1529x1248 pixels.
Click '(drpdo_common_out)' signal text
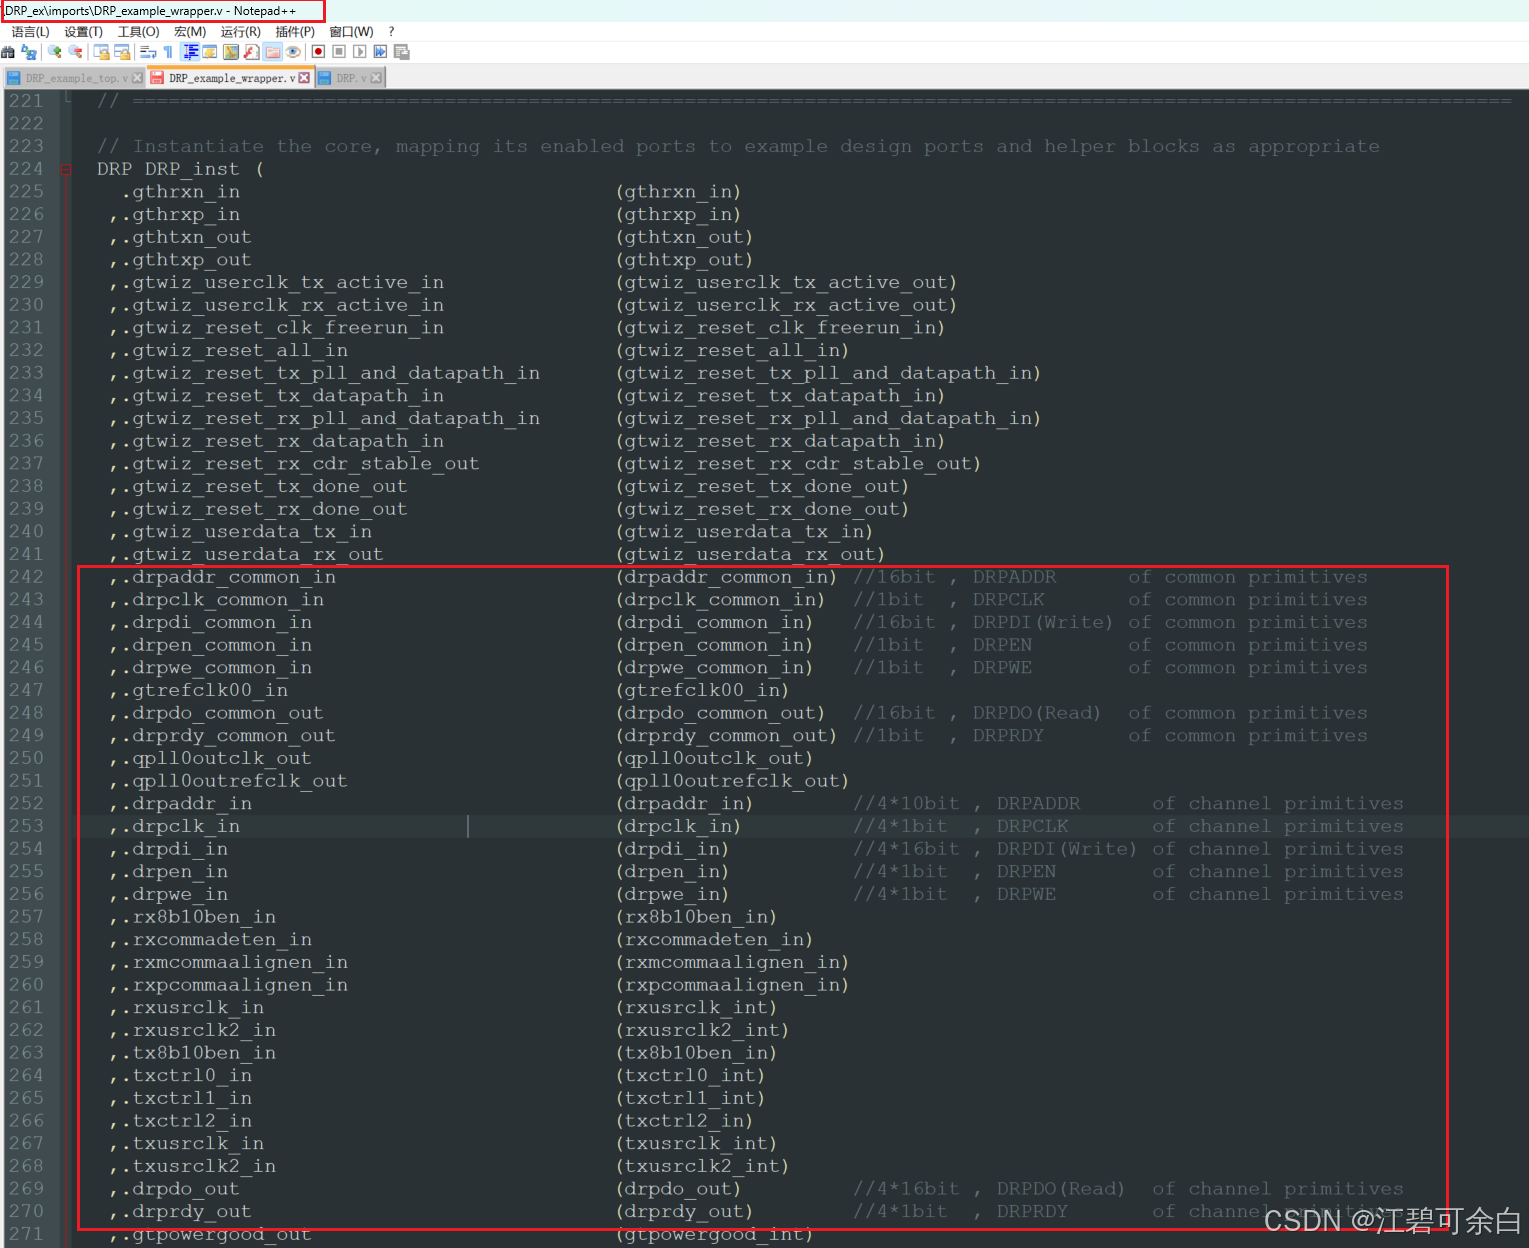point(720,713)
